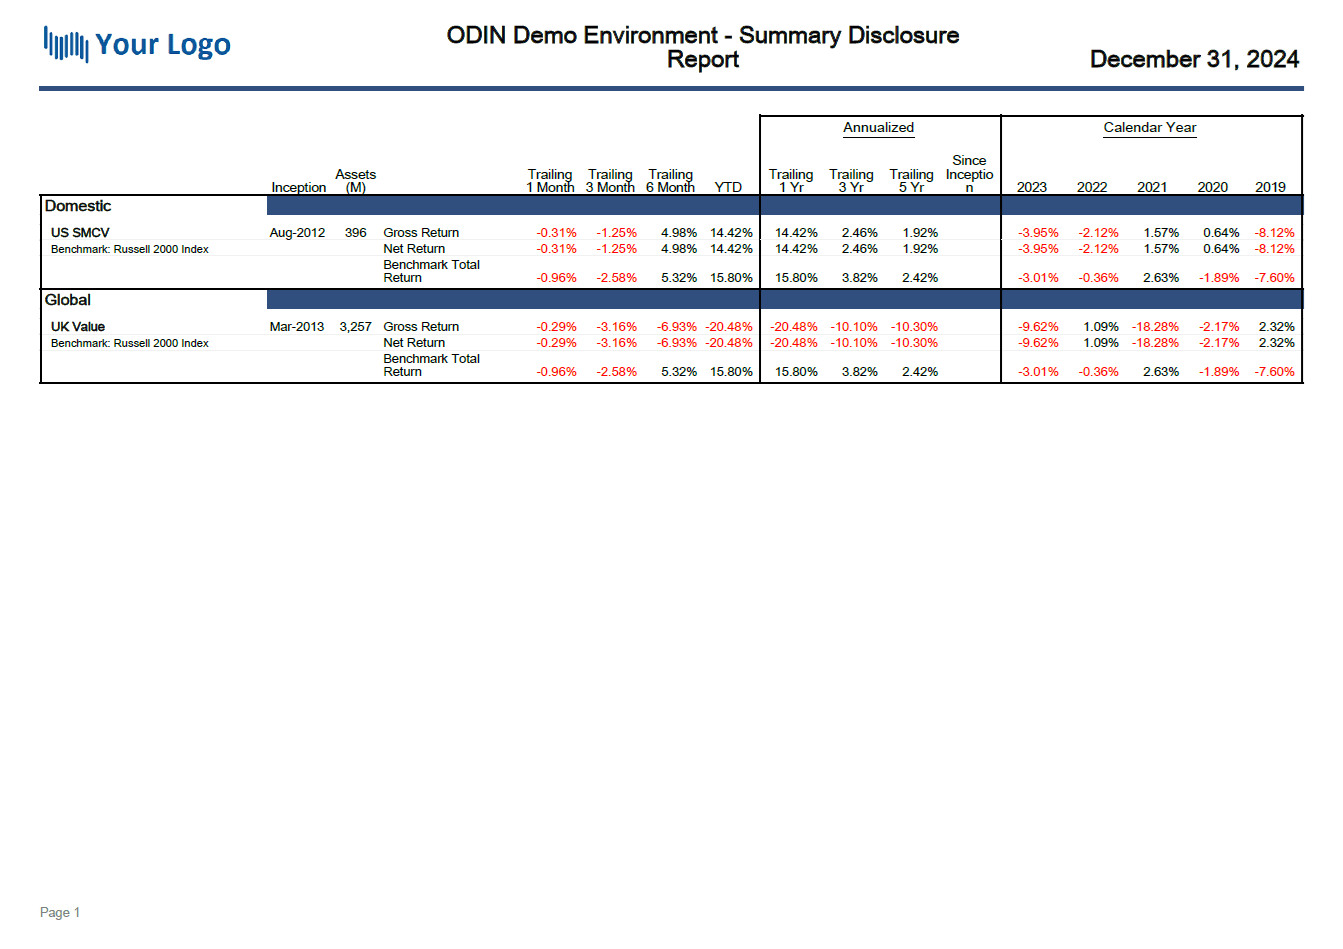Select the Aug-2012 inception date
1343x949 pixels.
tap(297, 233)
